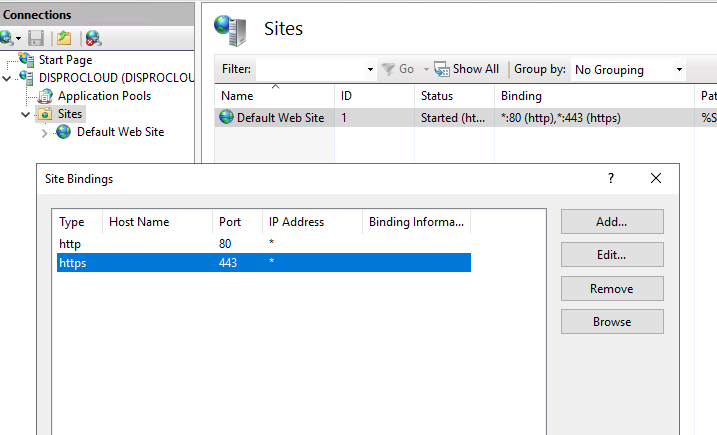Click the Add... button in Site Bindings
Screen dimensions: 717x435
tap(611, 221)
